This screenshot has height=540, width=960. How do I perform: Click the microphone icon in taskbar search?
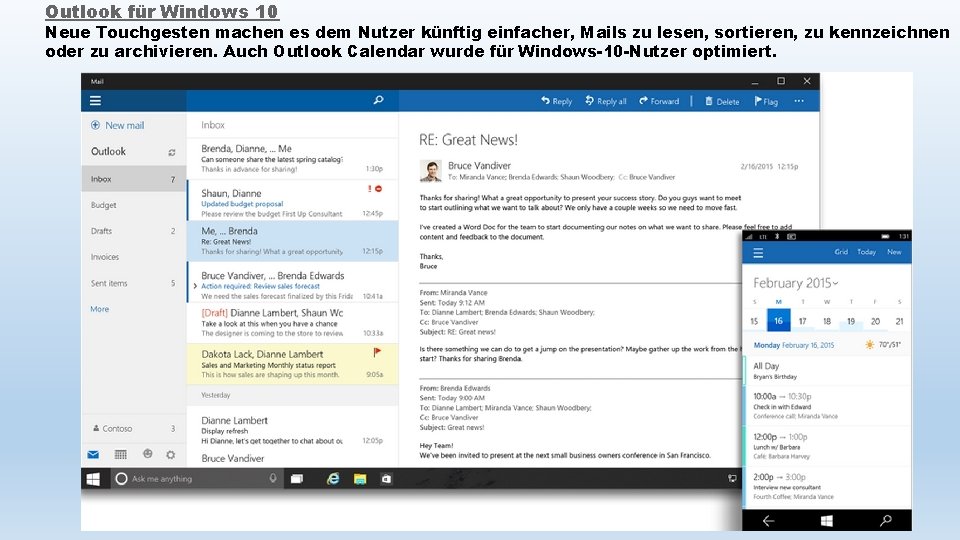(273, 478)
